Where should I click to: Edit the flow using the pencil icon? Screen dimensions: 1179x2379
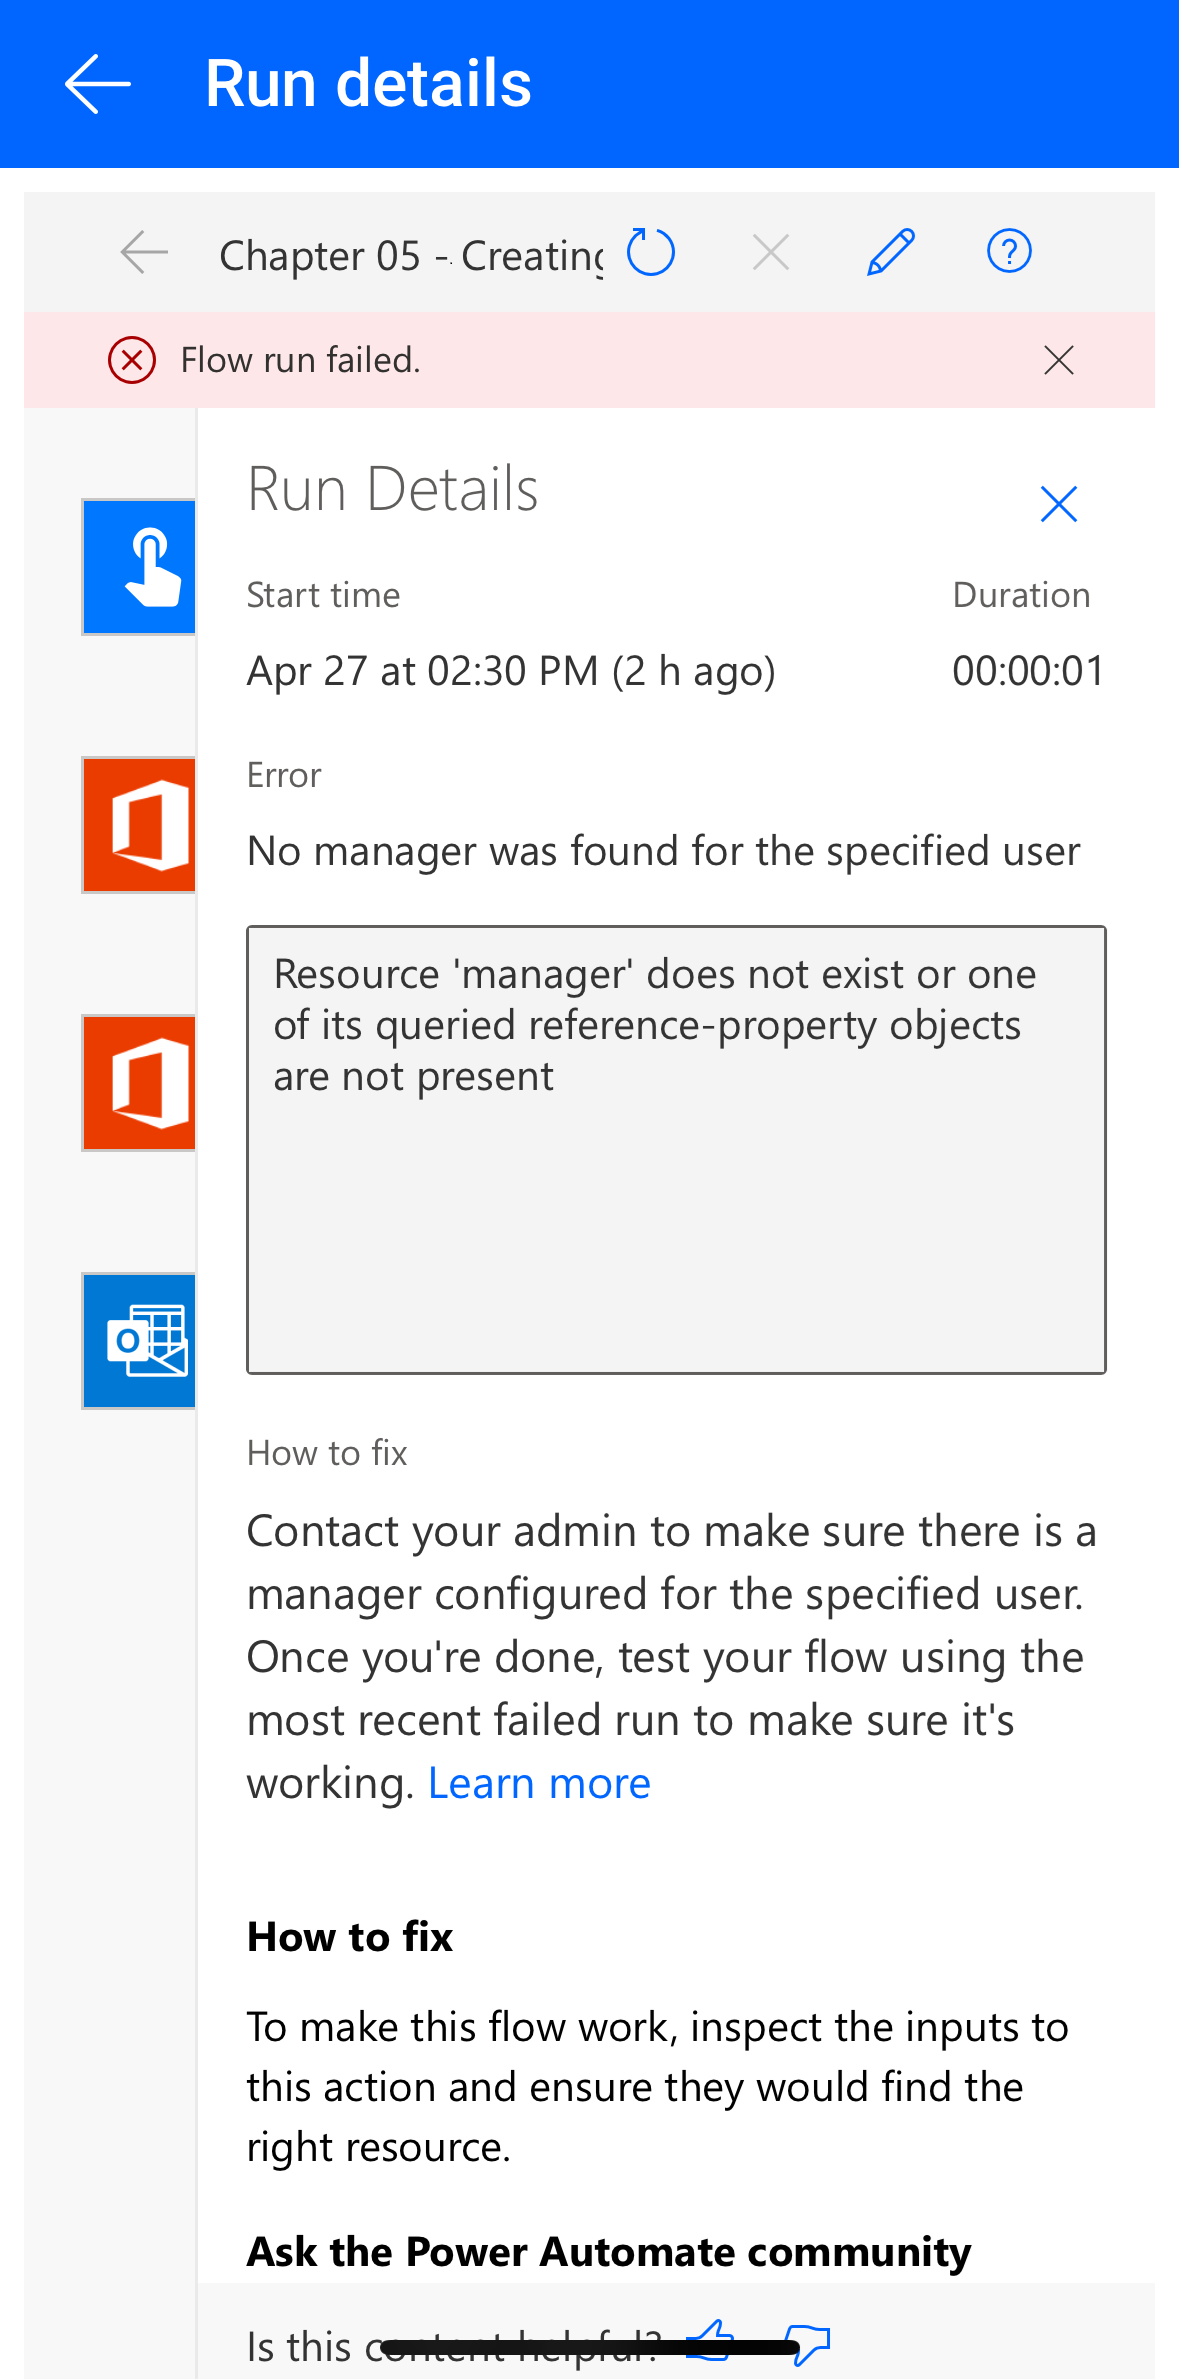point(890,252)
